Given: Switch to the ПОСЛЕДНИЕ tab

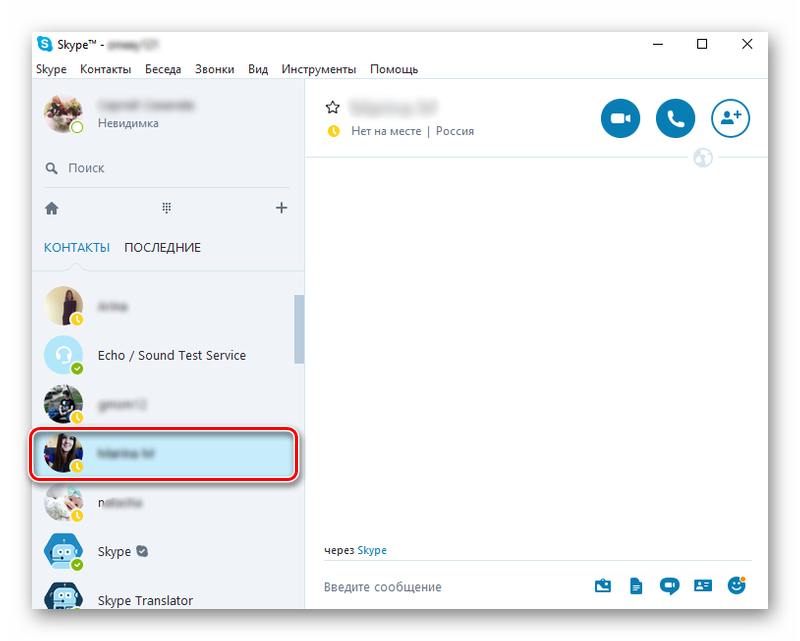Looking at the screenshot, I should tap(162, 247).
